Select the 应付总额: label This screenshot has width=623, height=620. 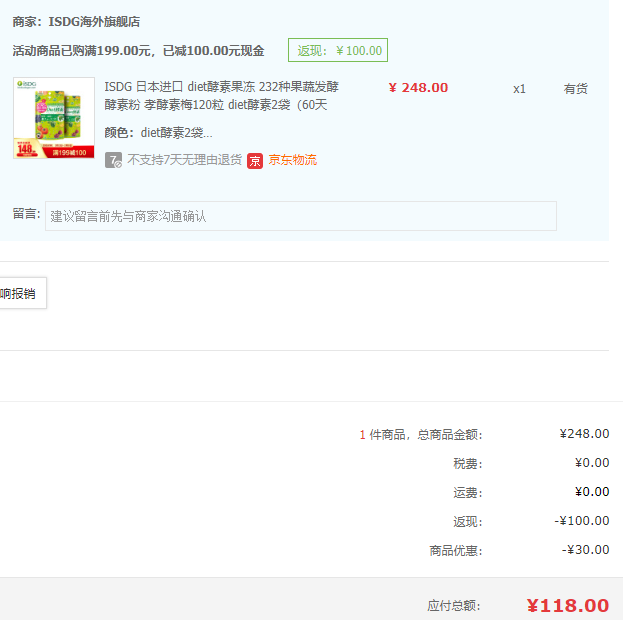click(x=454, y=606)
